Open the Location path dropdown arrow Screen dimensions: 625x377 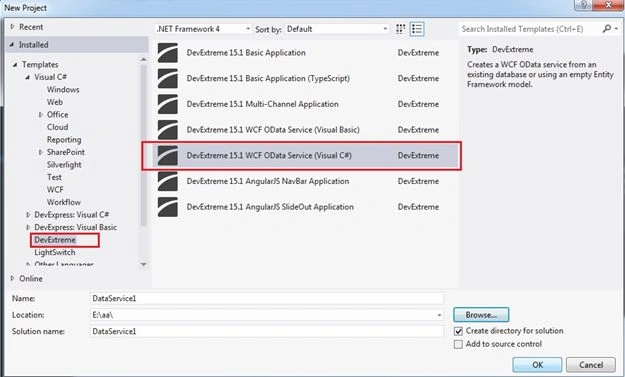pos(439,315)
